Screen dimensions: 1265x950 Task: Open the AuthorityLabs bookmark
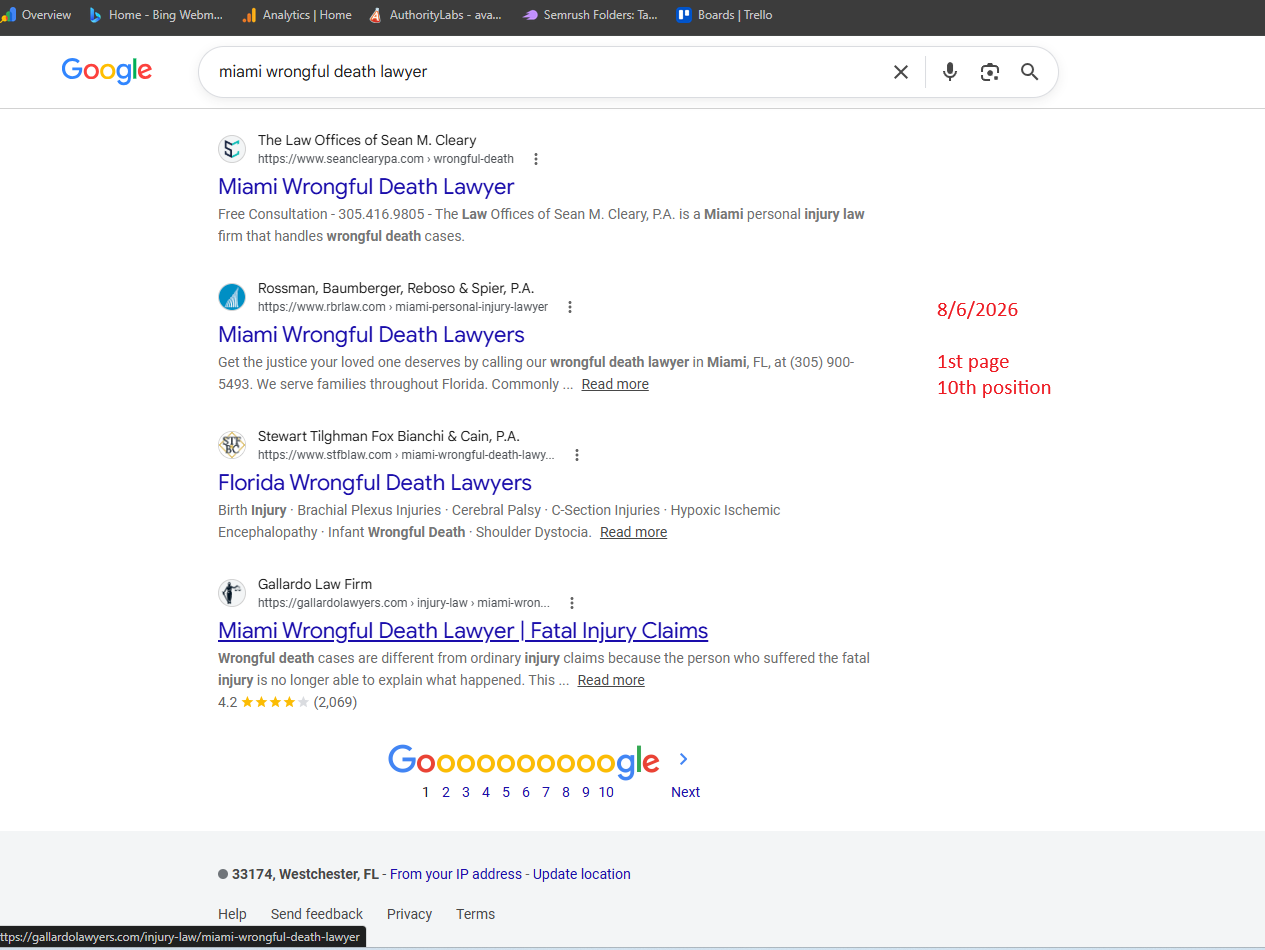(x=436, y=15)
